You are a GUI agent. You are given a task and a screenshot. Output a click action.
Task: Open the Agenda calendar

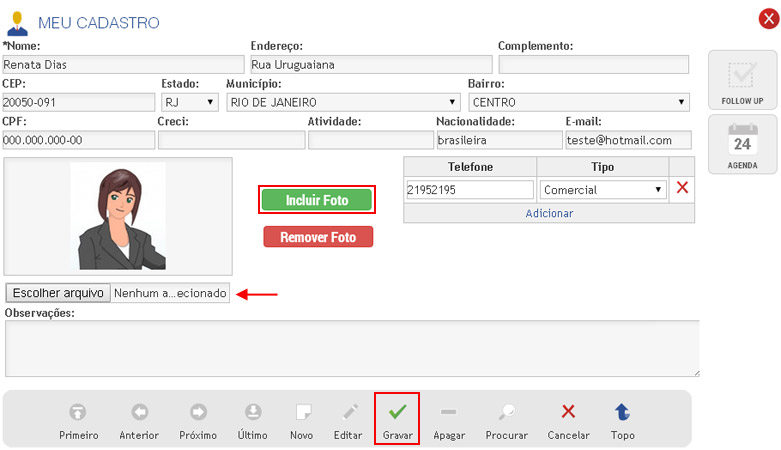[x=742, y=144]
